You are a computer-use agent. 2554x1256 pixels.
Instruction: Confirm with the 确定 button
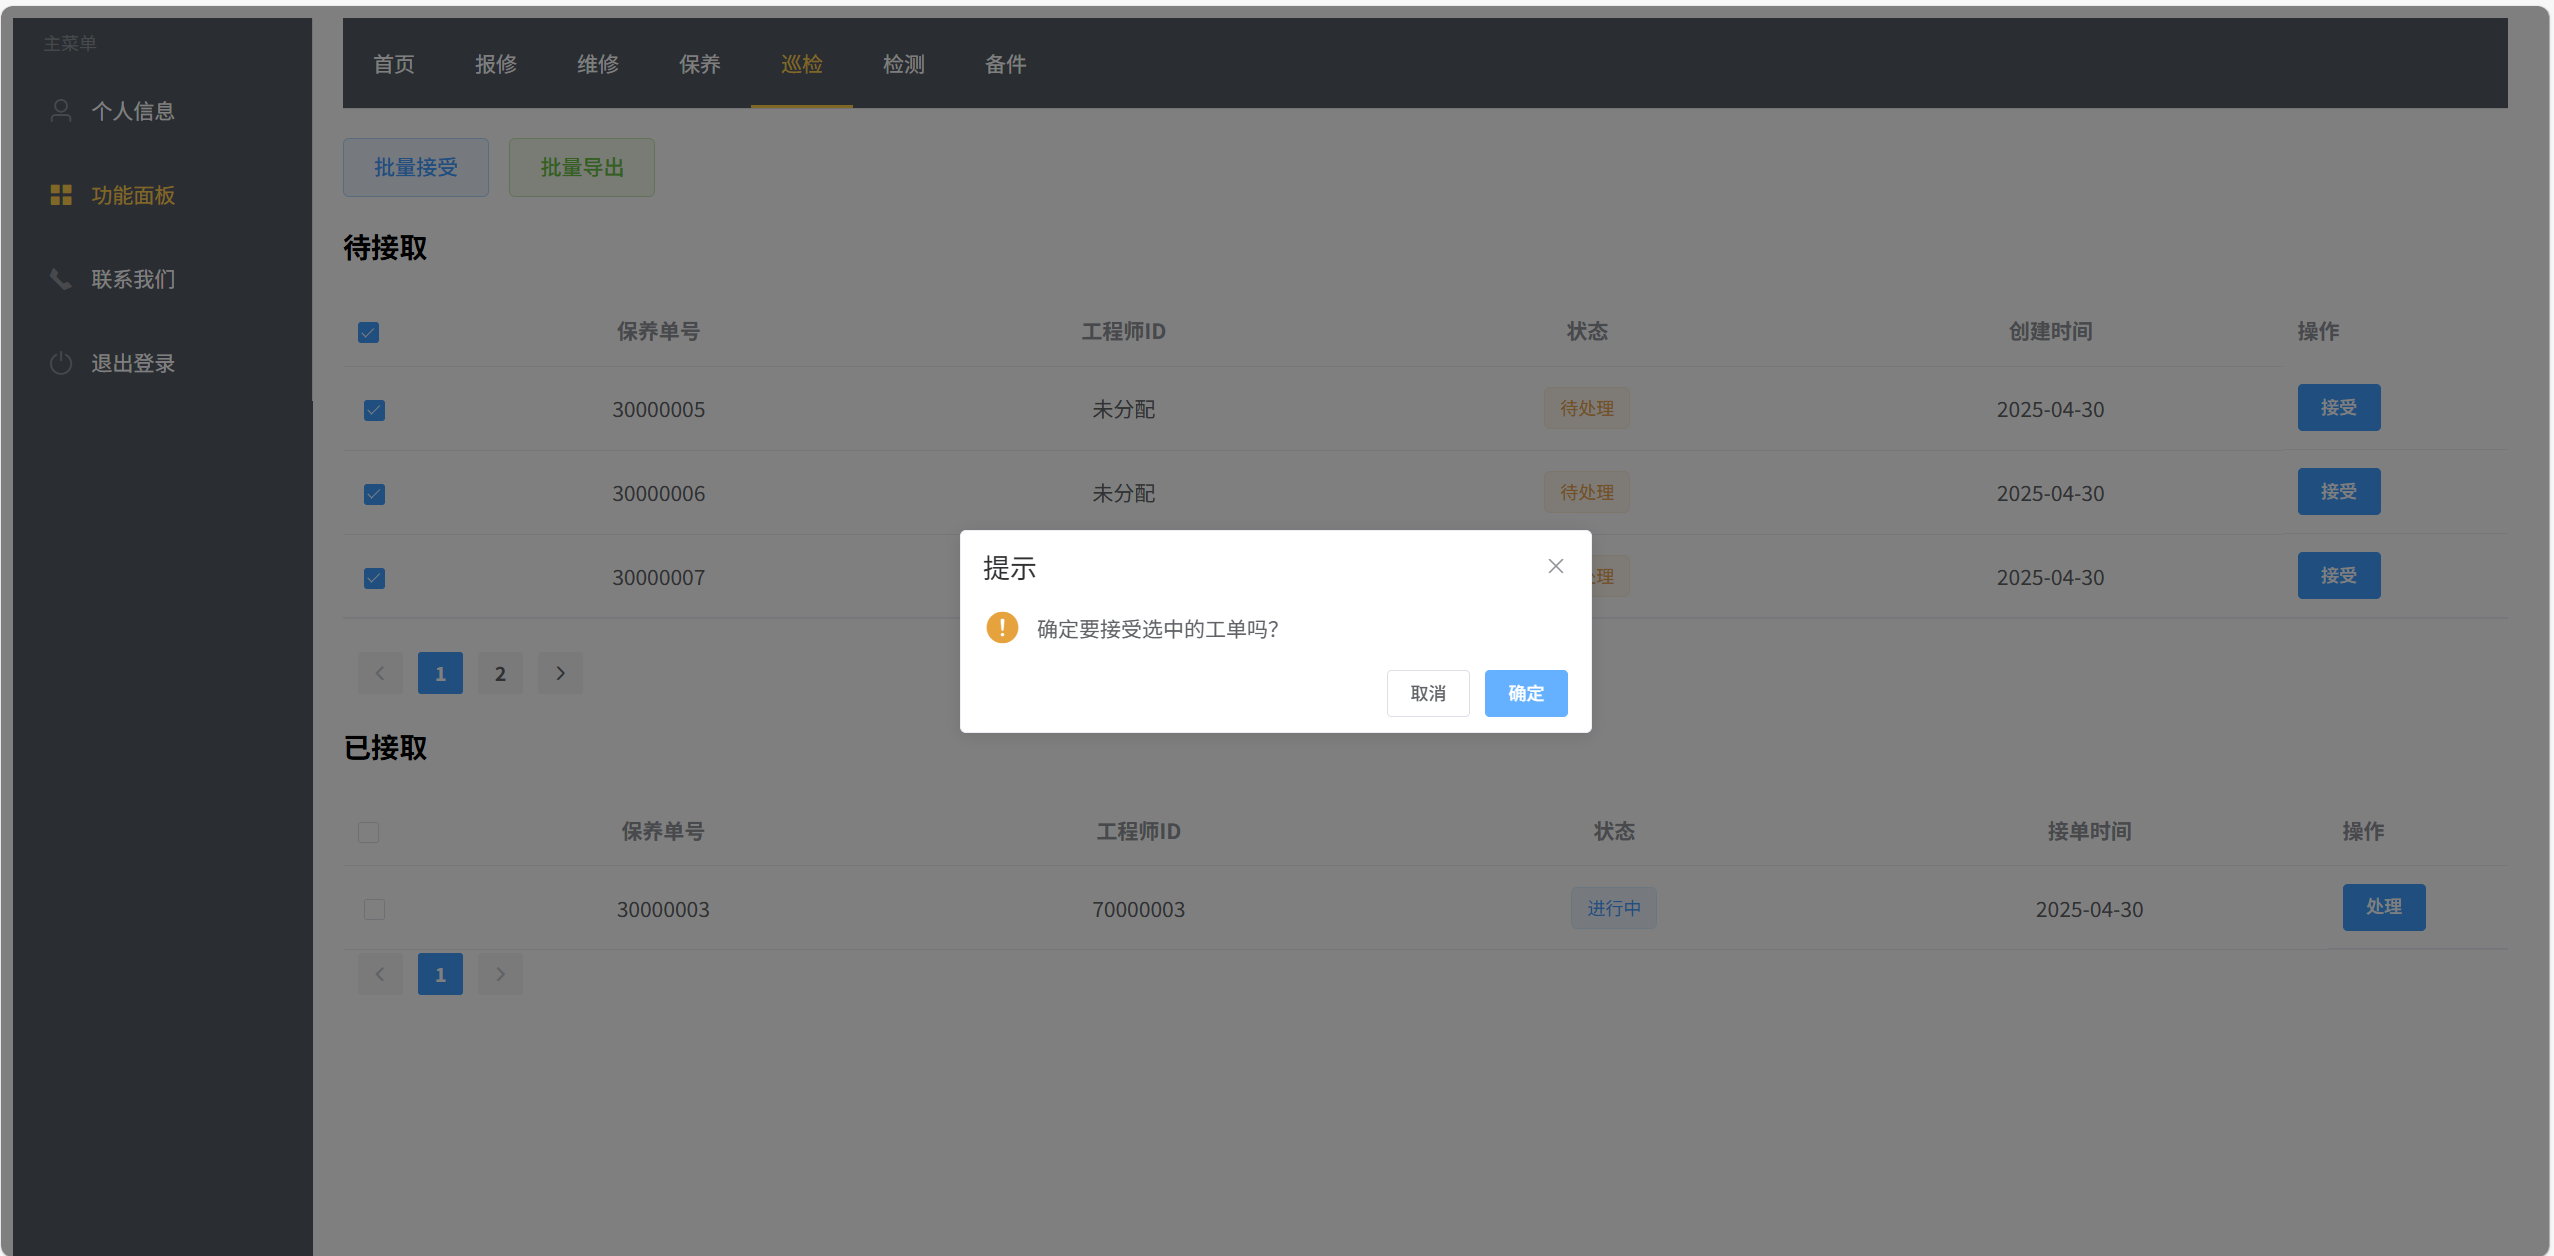(x=1525, y=693)
